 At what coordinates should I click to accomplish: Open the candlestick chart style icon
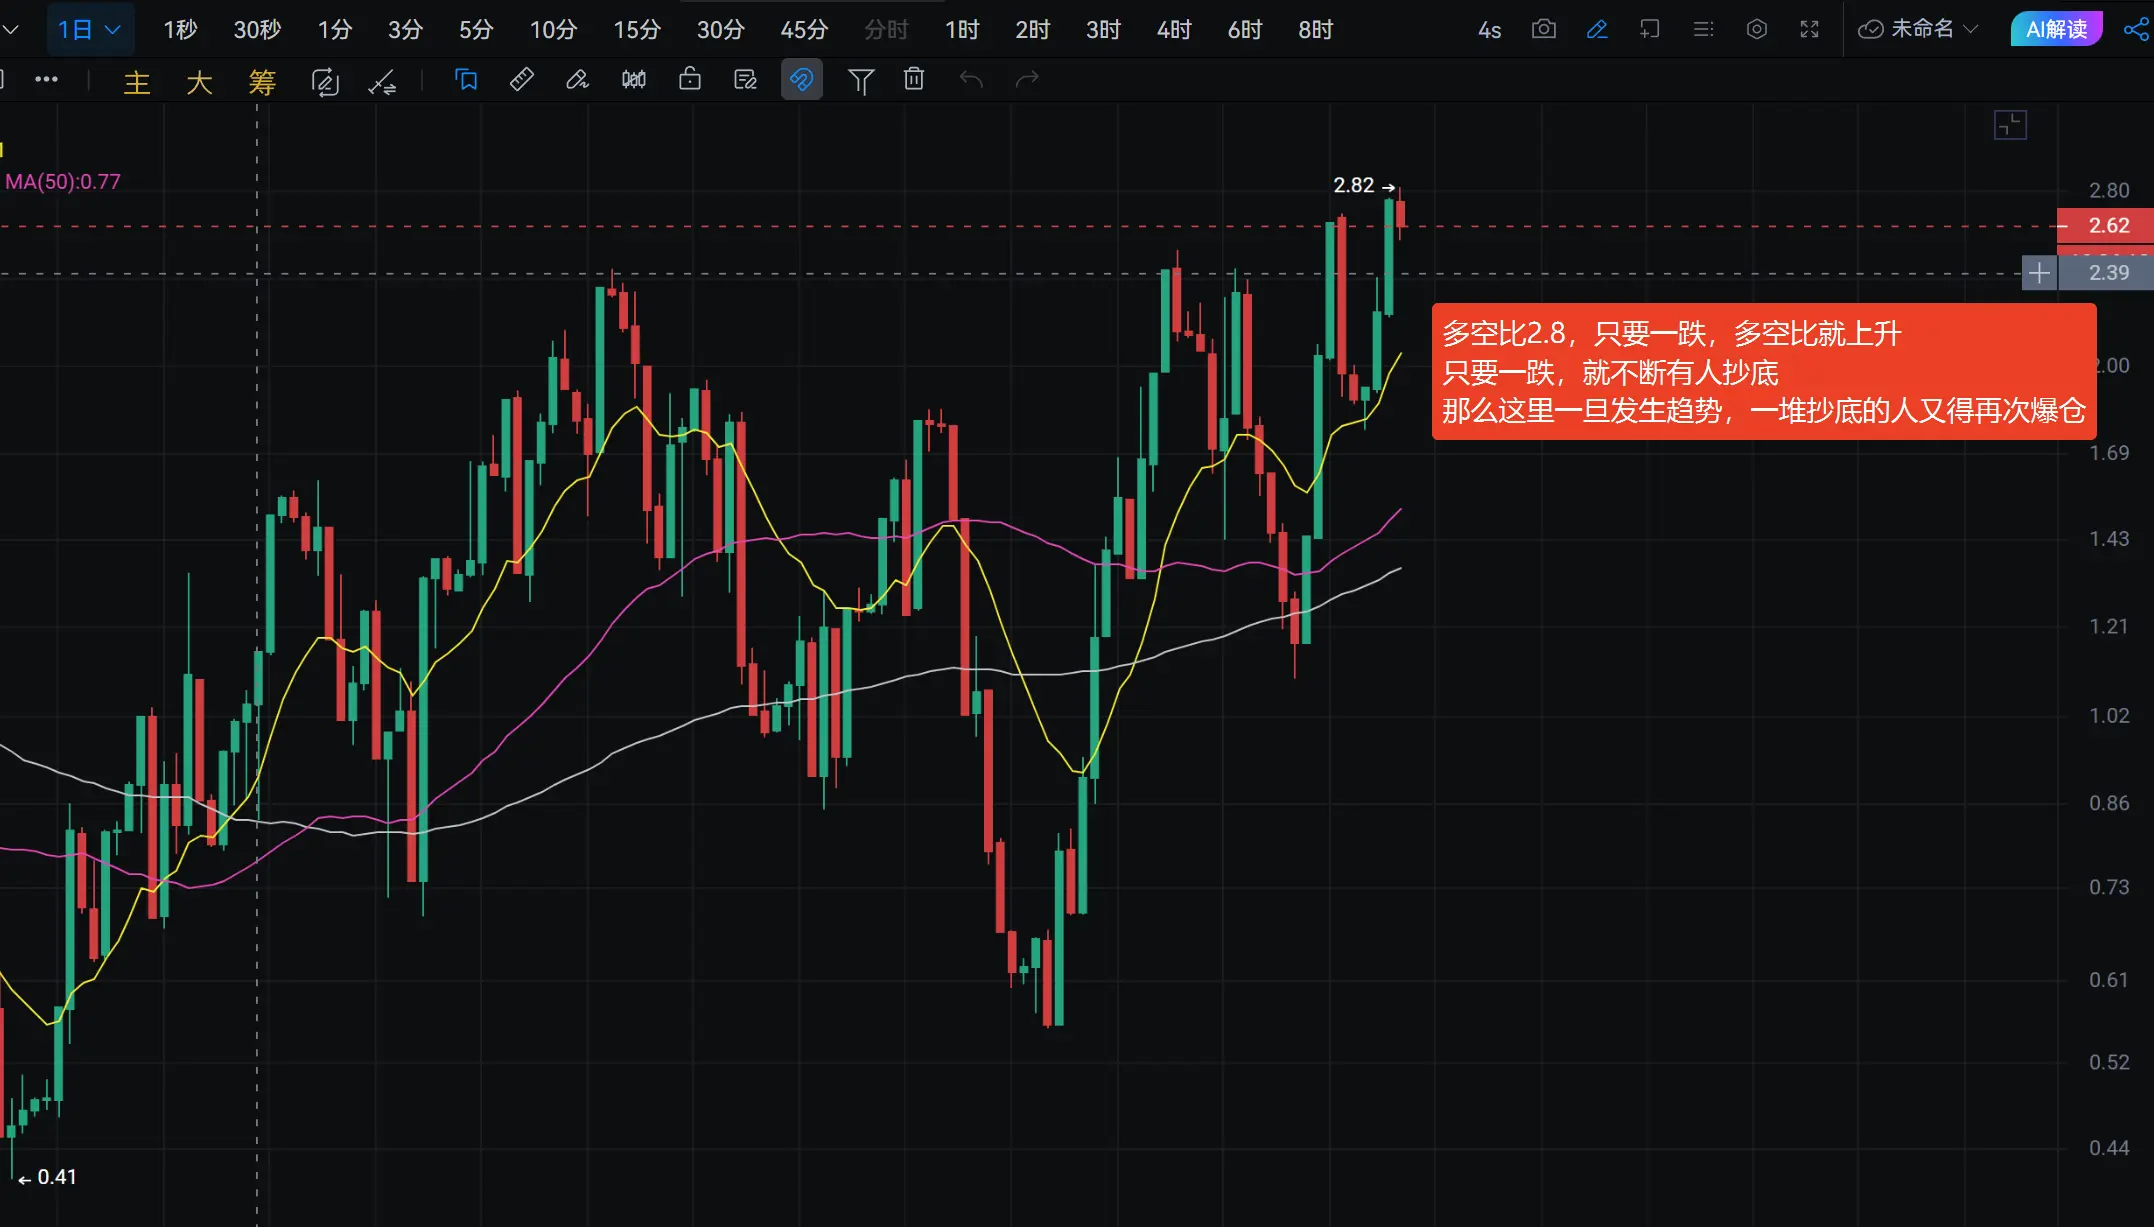633,80
